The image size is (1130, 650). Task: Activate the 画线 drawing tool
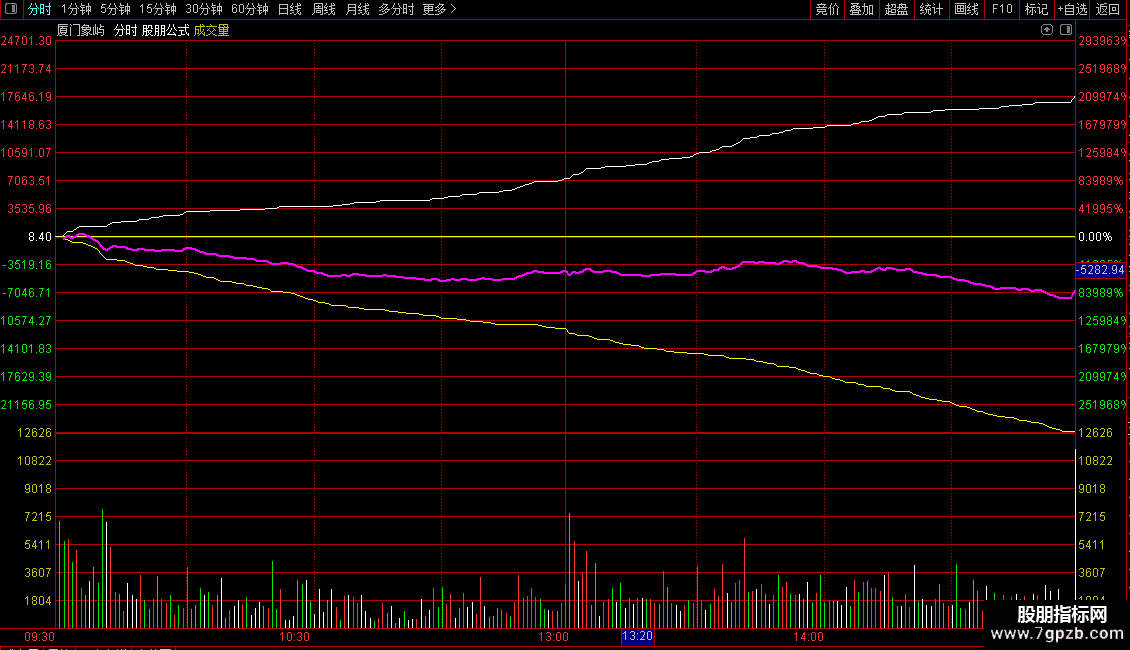[x=966, y=9]
